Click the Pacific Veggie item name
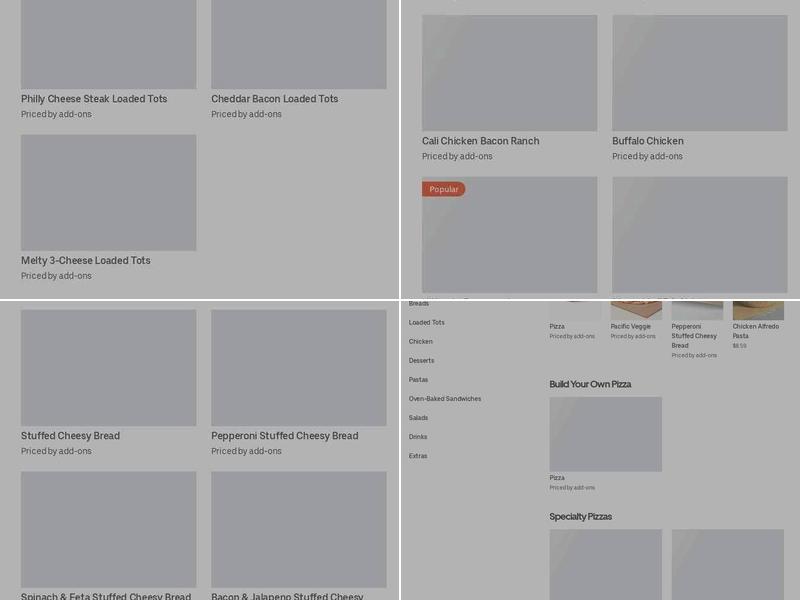 630,327
